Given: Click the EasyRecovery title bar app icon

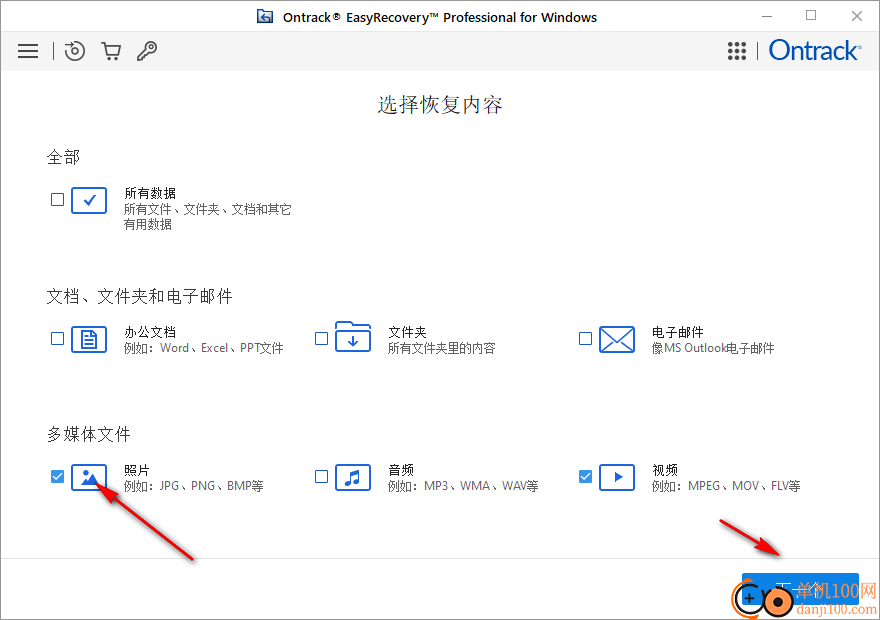Looking at the screenshot, I should point(265,17).
